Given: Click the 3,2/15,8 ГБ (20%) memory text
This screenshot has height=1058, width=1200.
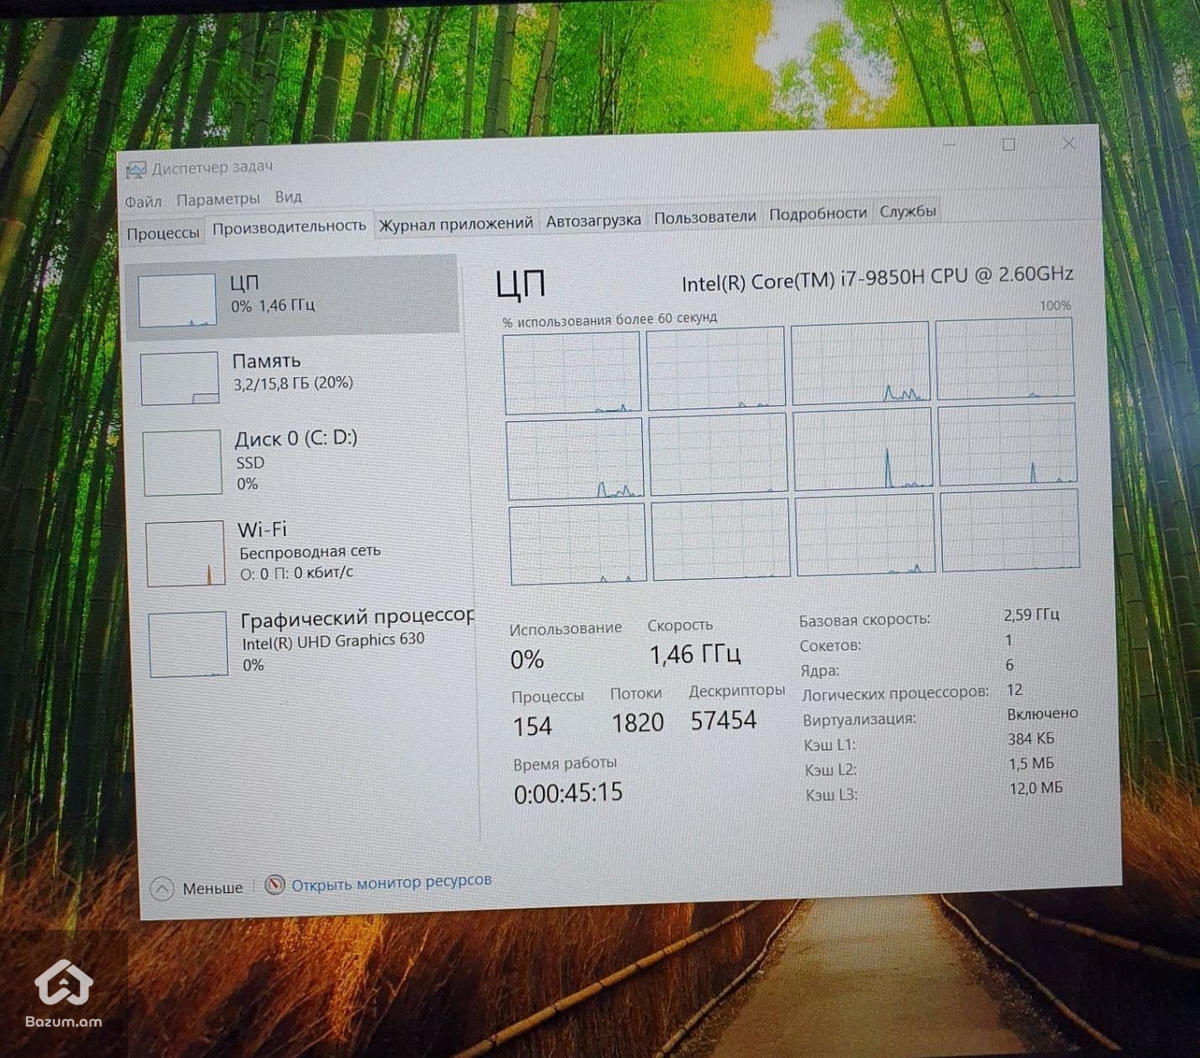Looking at the screenshot, I should [292, 383].
